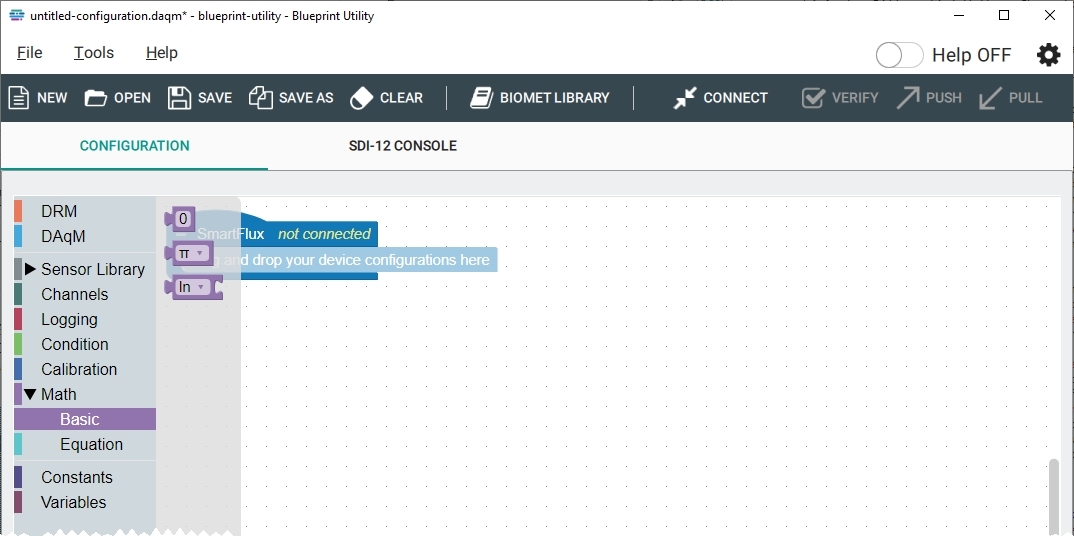The height and width of the screenshot is (536, 1074).
Task: Click the workspace vertical scrollbar
Action: click(x=1053, y=496)
